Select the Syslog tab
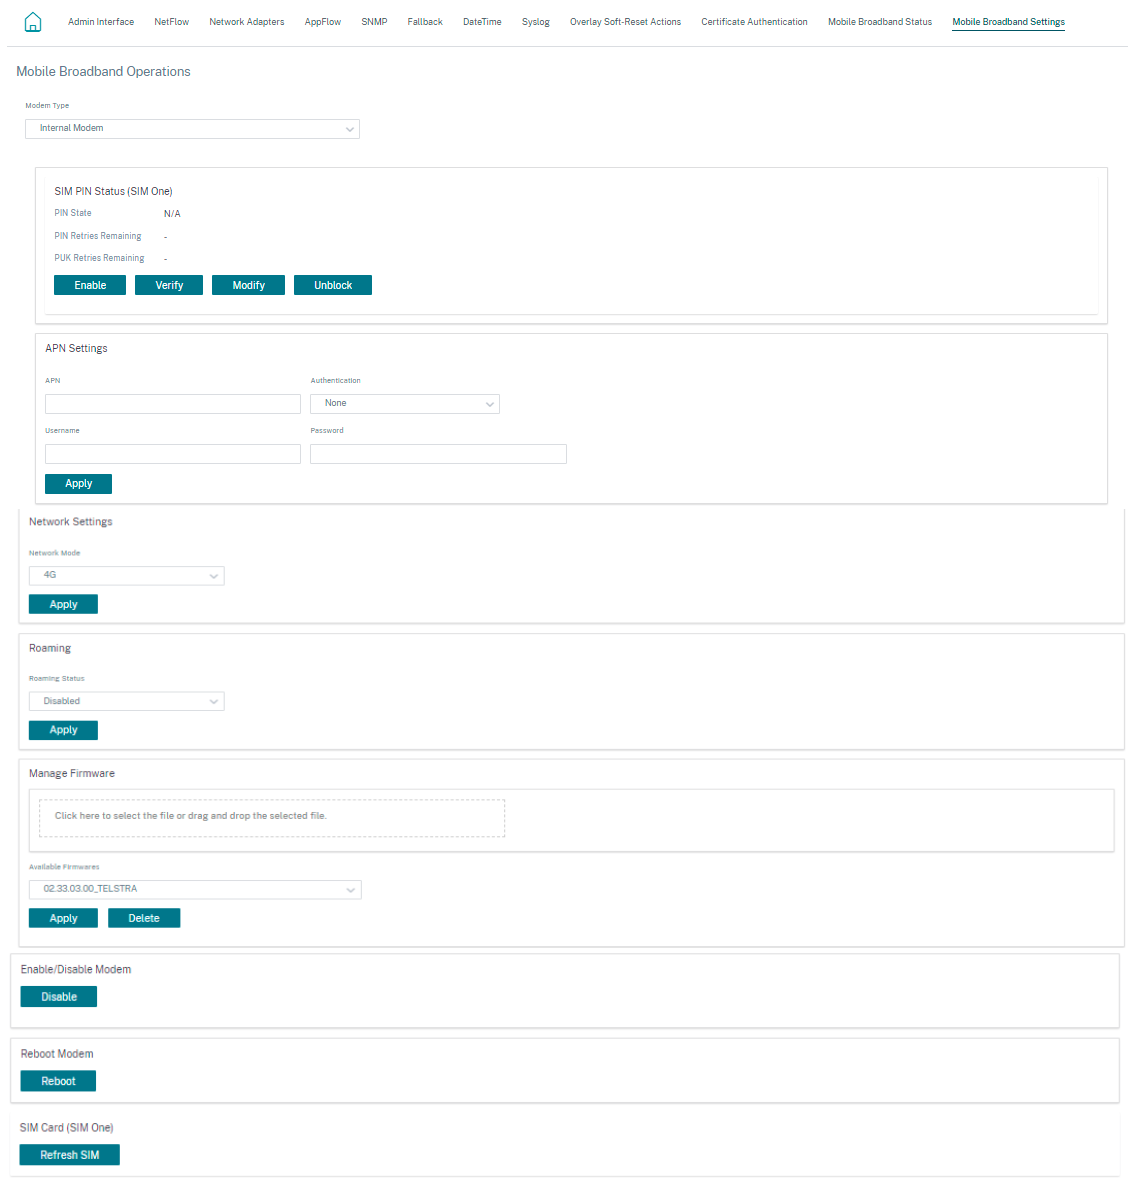 point(535,22)
